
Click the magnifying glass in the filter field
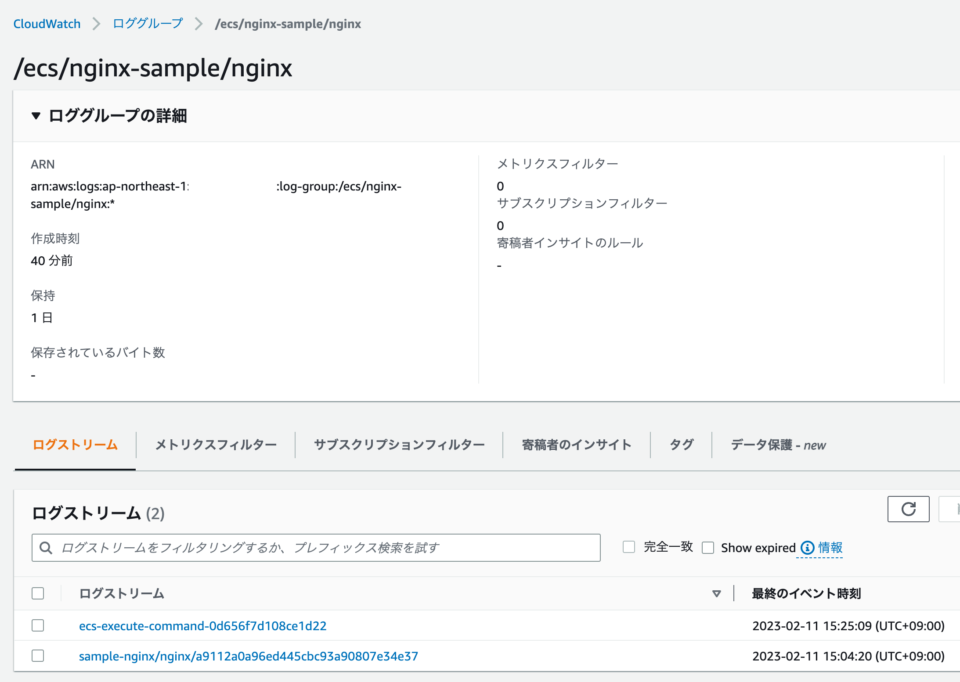click(x=46, y=547)
